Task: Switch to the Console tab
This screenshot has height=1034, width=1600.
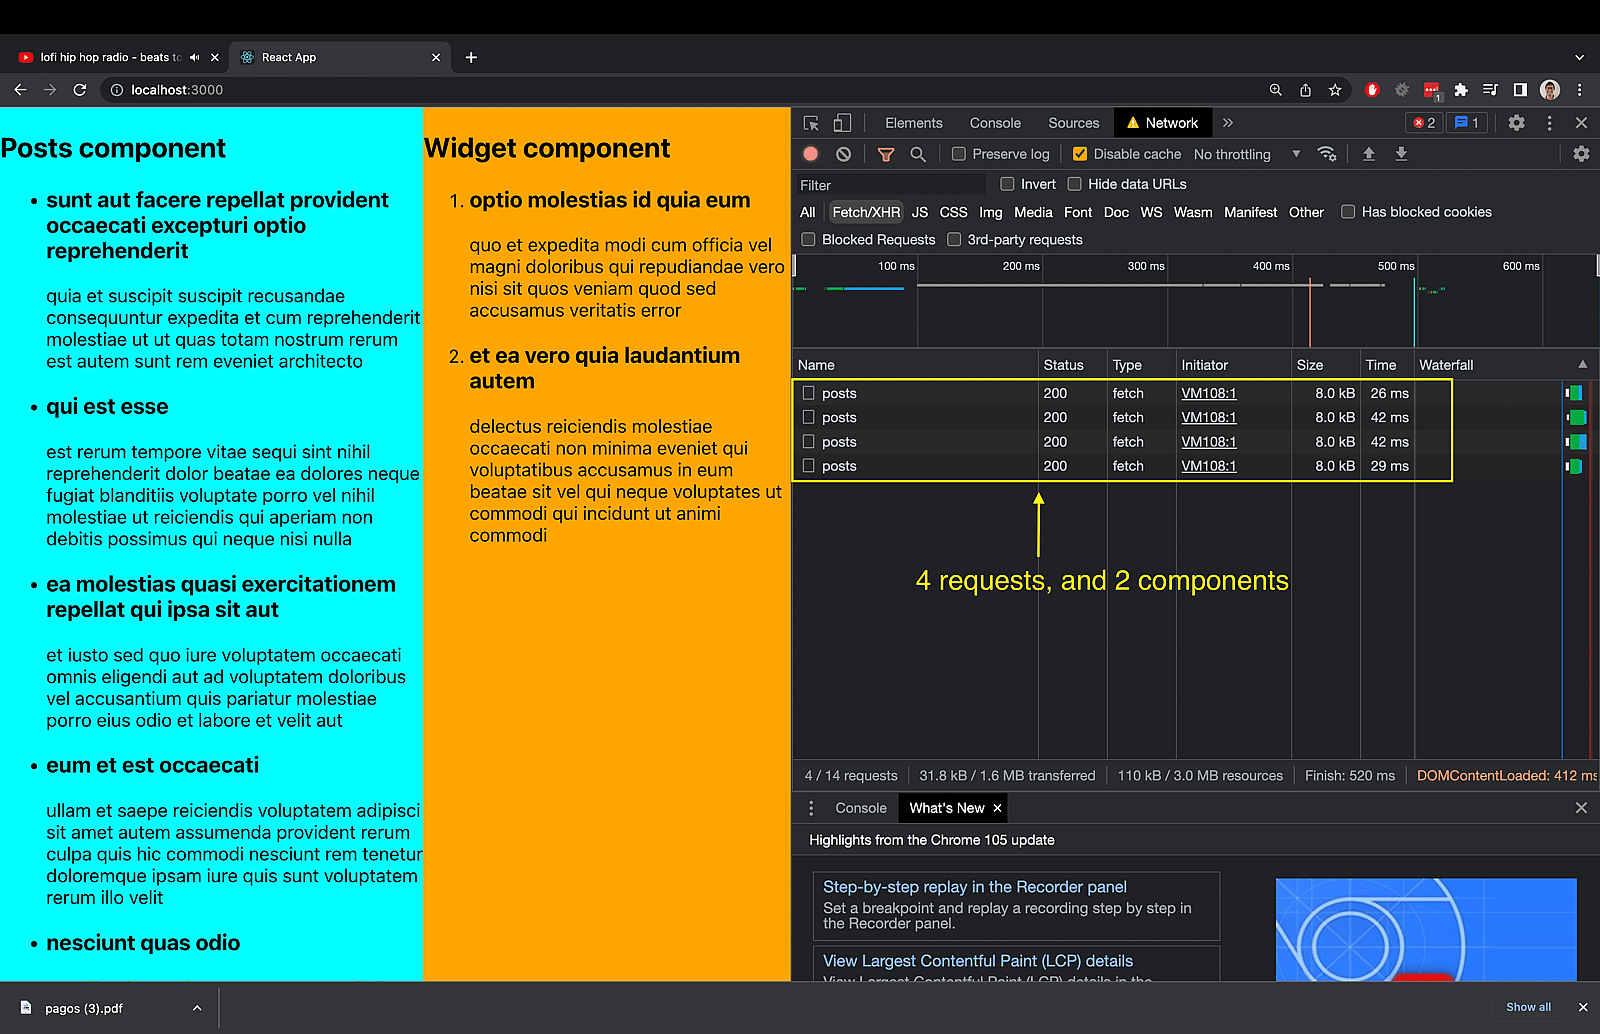Action: pos(994,122)
